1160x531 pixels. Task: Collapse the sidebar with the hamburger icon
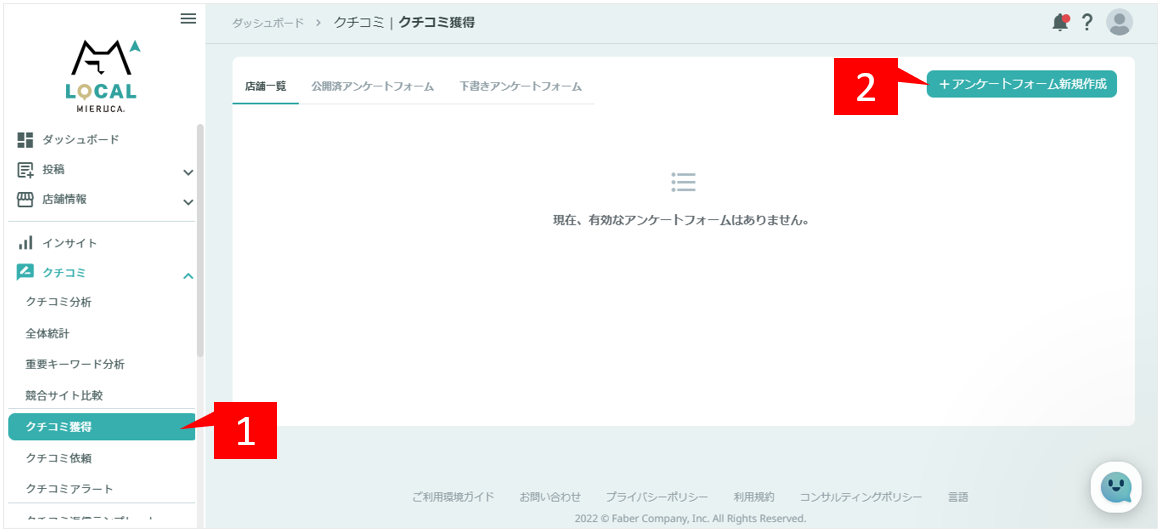(x=189, y=19)
